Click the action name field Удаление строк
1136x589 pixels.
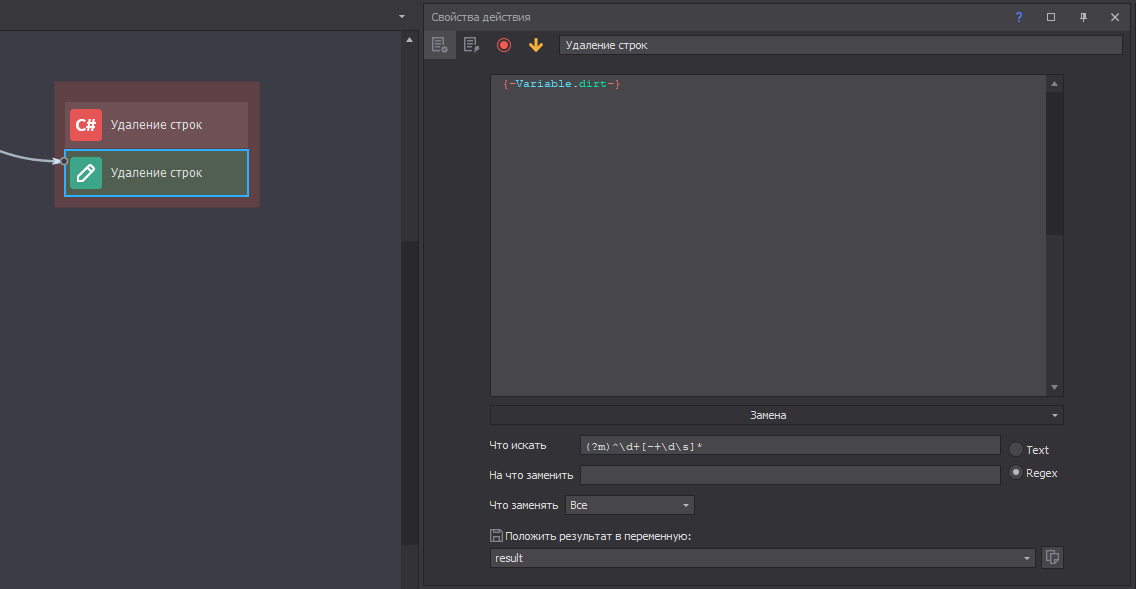pyautogui.click(x=840, y=45)
